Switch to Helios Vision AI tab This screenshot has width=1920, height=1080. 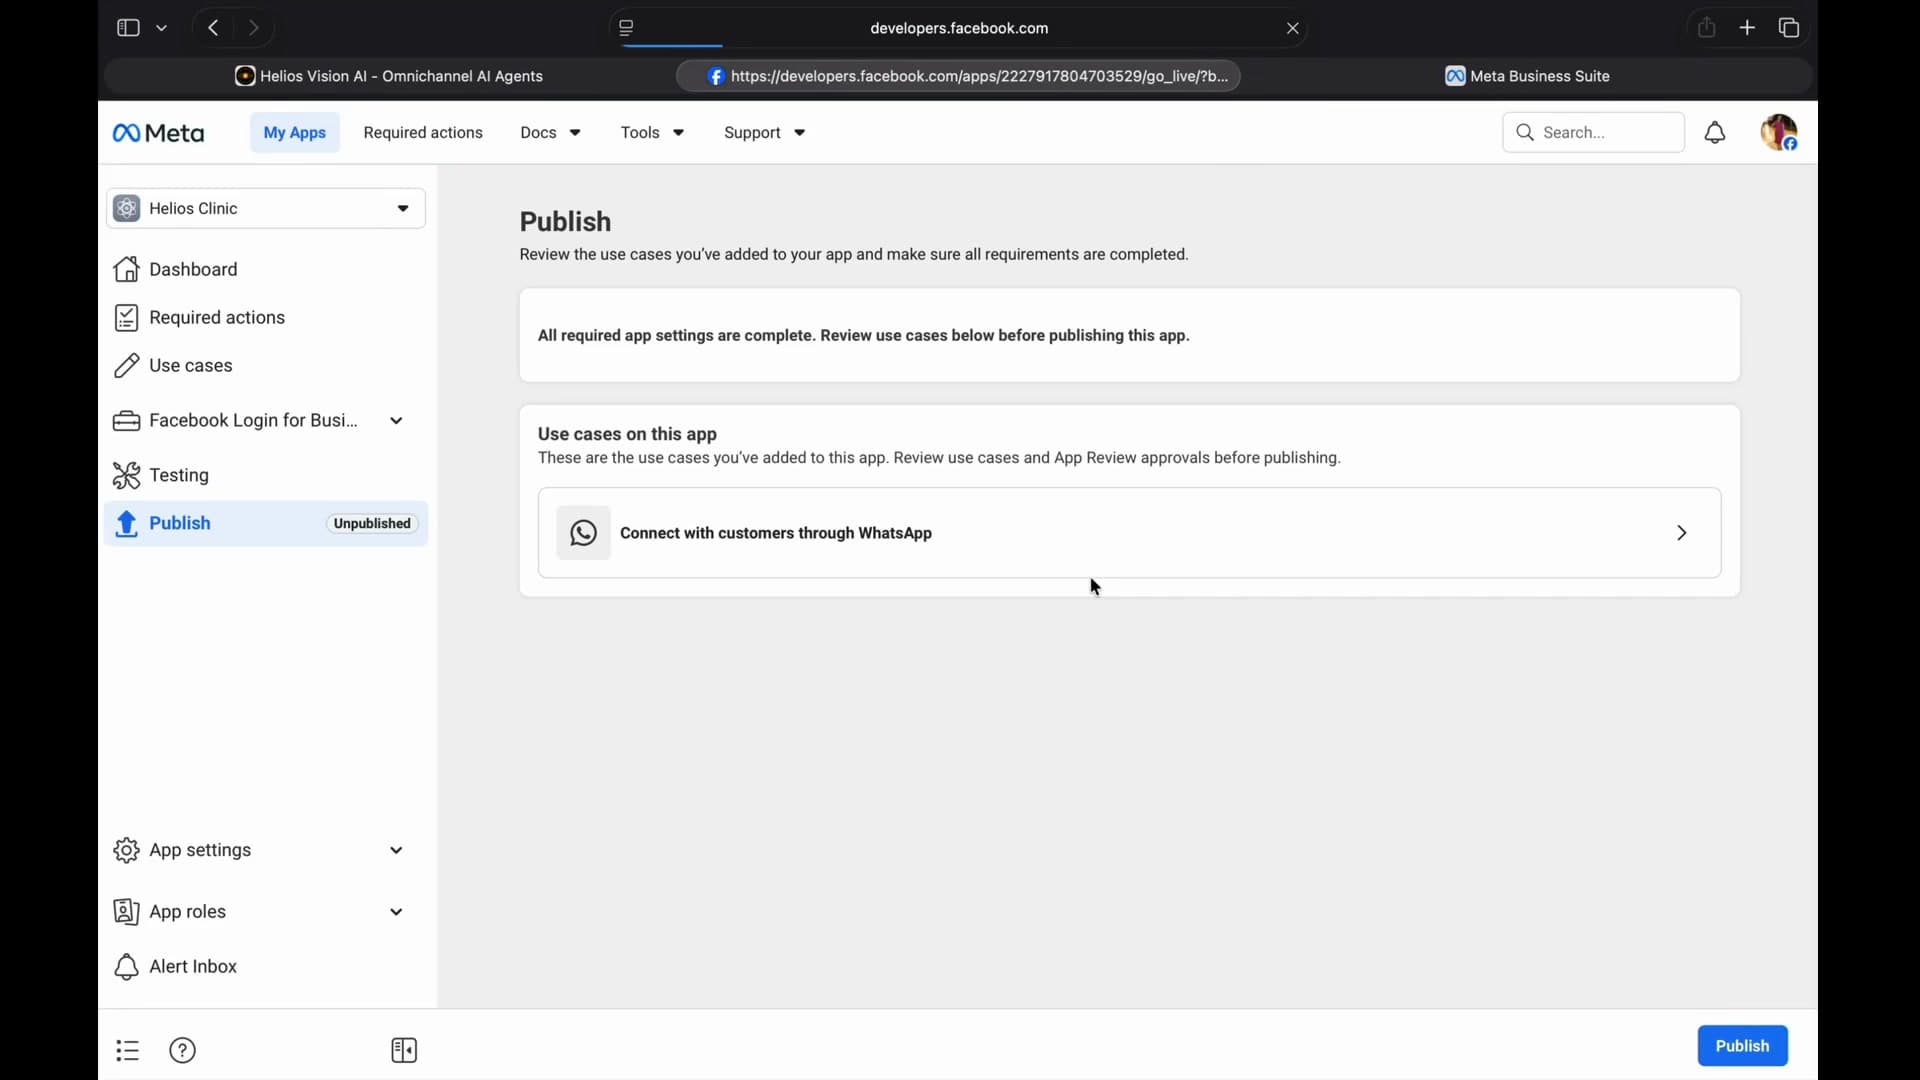pos(389,77)
